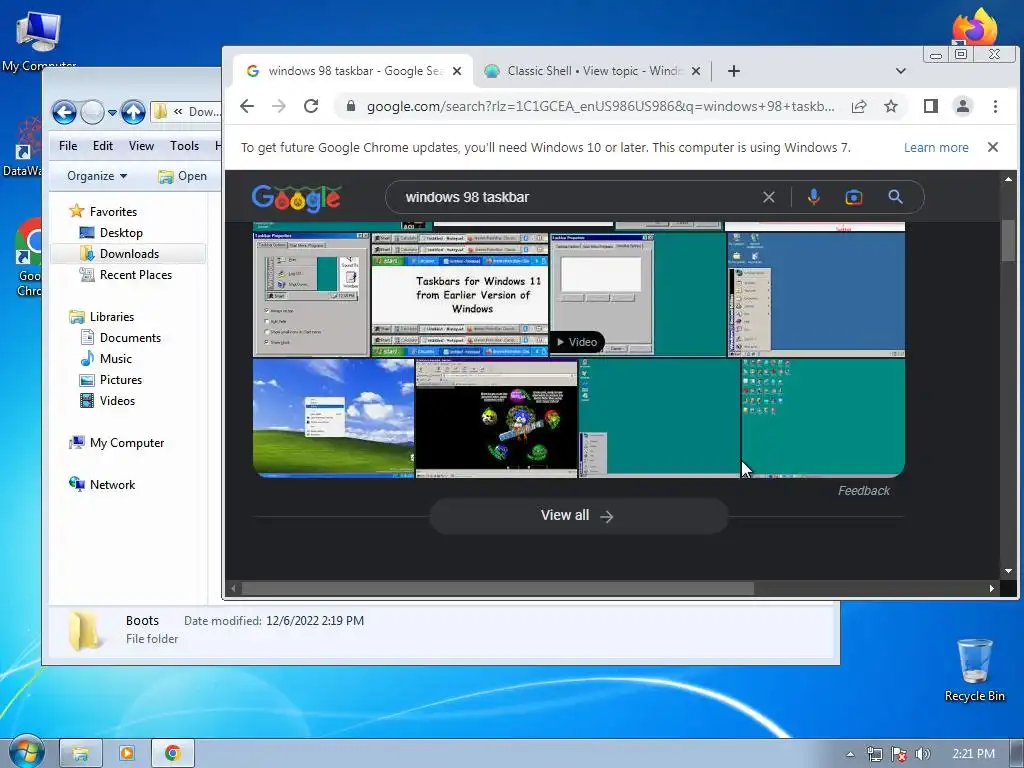1024x768 pixels.
Task: Open Explorer recent locations dropdown arrow
Action: [112, 113]
